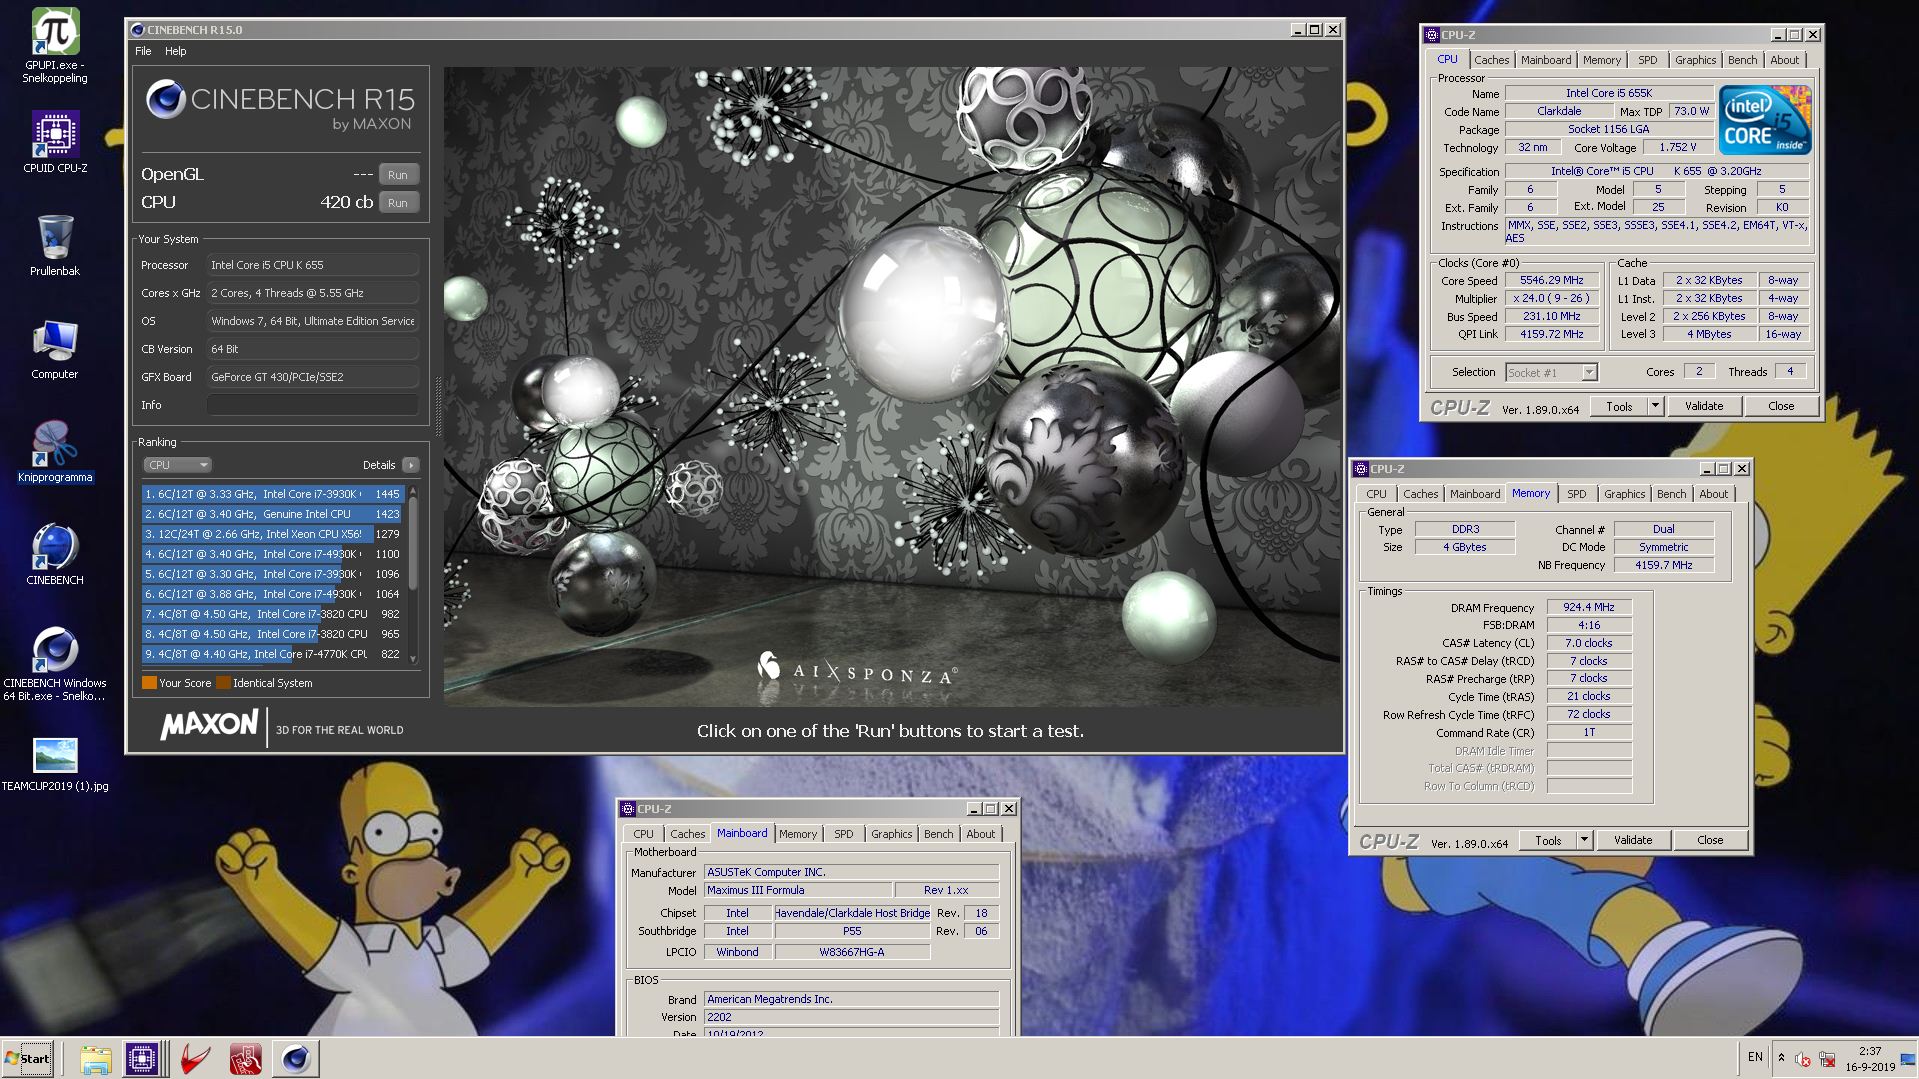The height and width of the screenshot is (1079, 1919).
Task: Click Validate in CPU-Z CPU window
Action: (x=1704, y=406)
